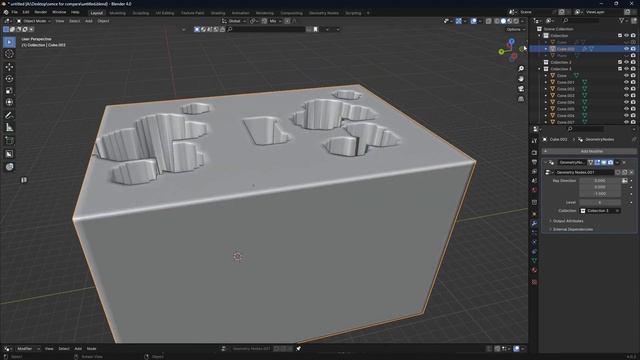Activate the Select Box tool
Viewport: 640px width, 360px height.
(x=9, y=42)
